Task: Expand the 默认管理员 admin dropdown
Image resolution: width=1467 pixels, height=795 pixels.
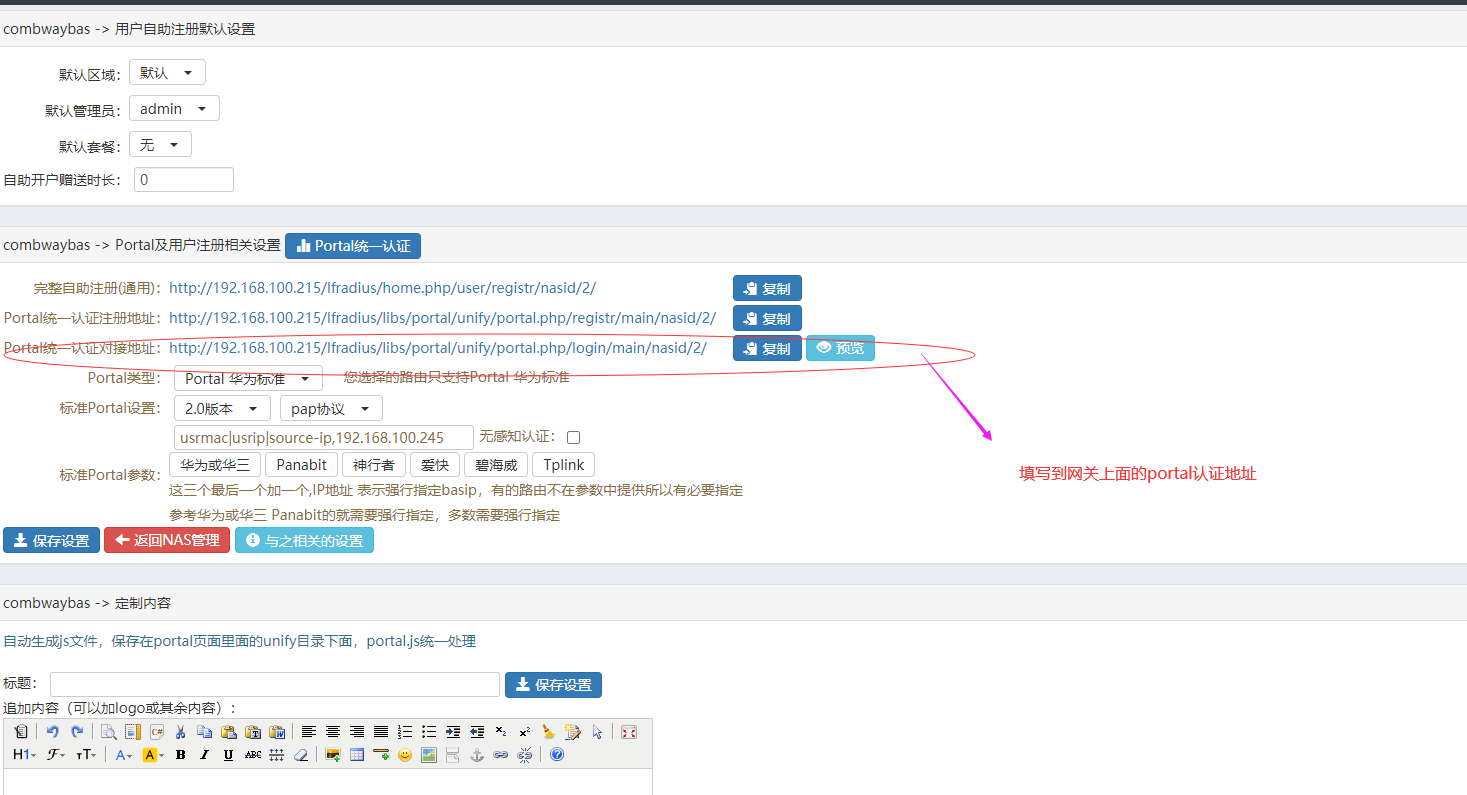Action: pyautogui.click(x=174, y=109)
